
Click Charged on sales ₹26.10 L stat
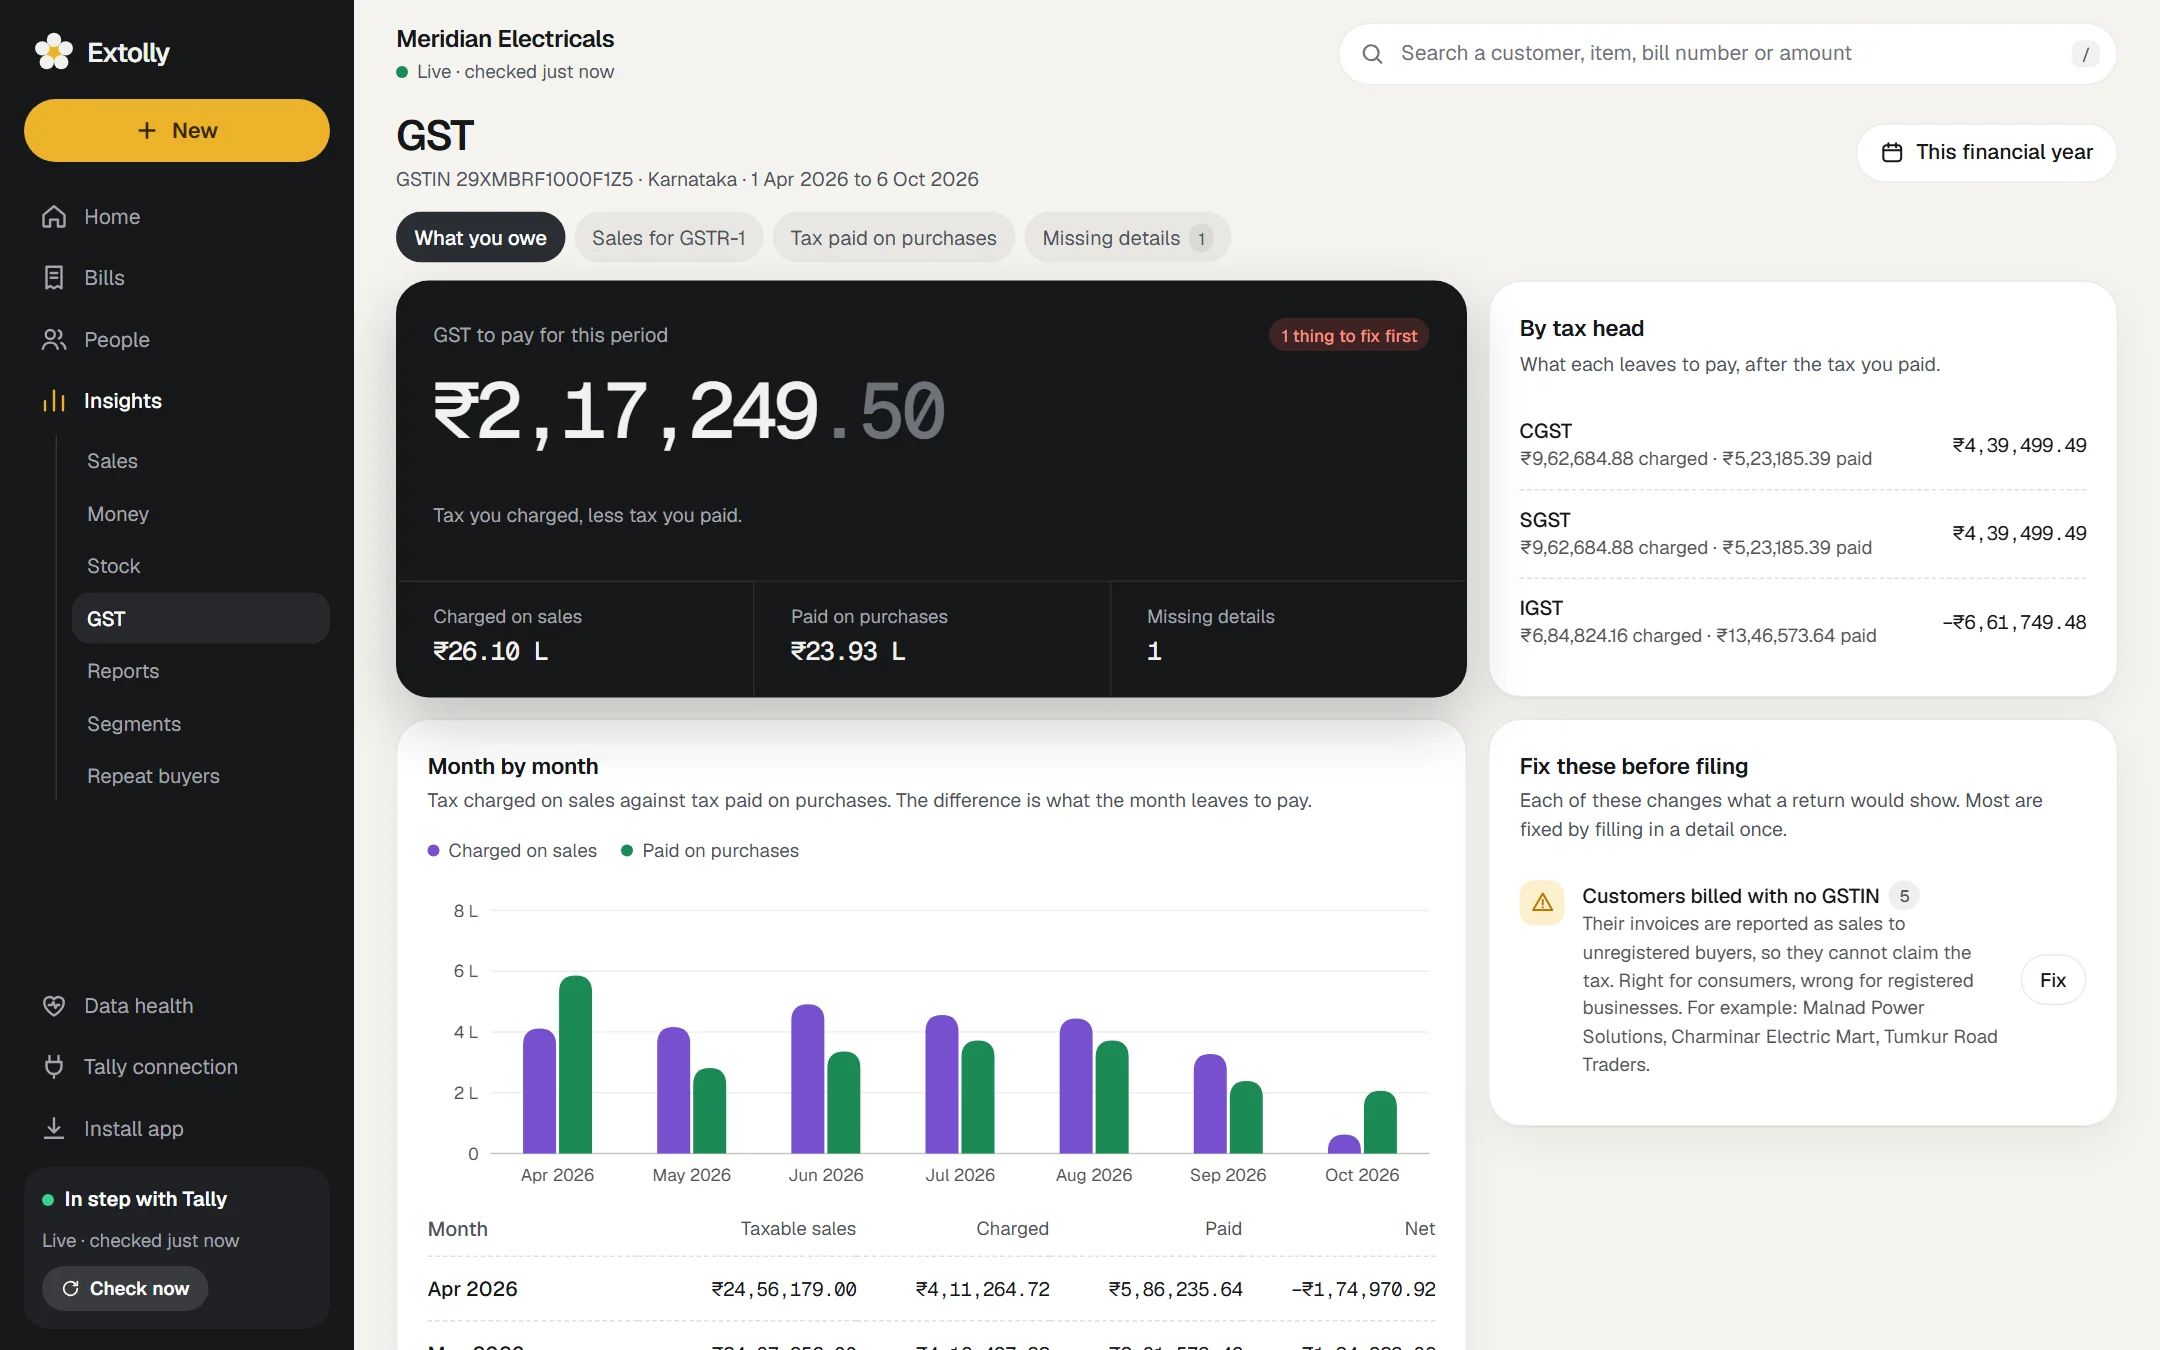[x=575, y=636]
